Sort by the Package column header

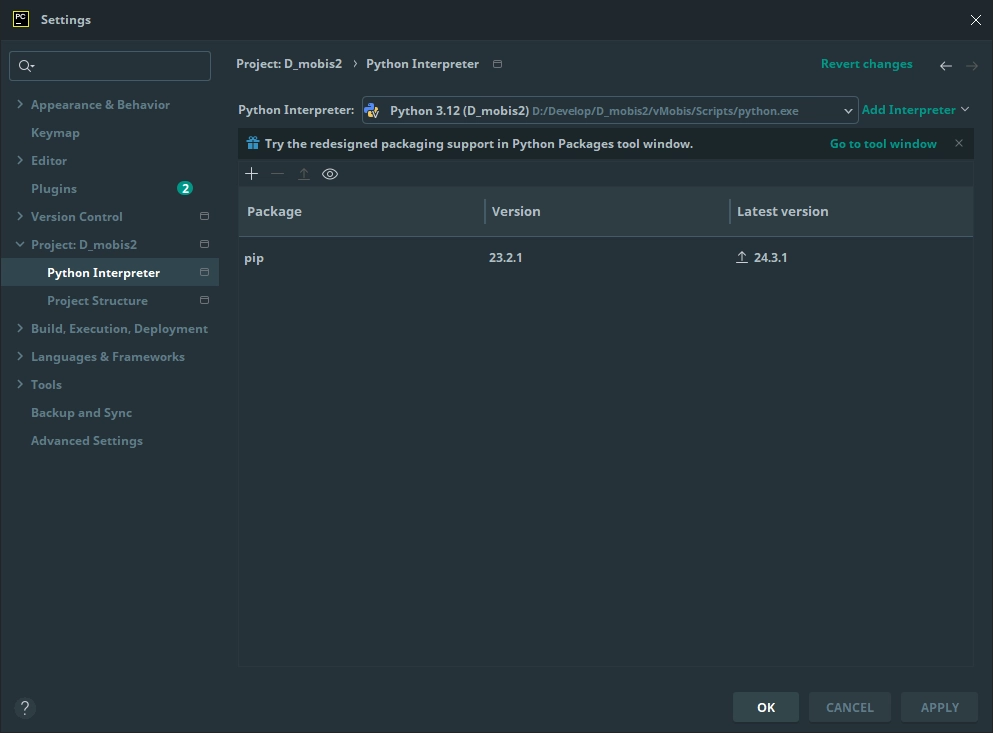click(361, 212)
